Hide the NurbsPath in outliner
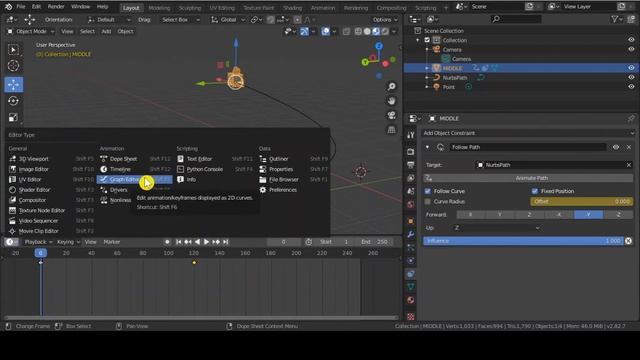The width and height of the screenshot is (640, 360). pos(631,78)
